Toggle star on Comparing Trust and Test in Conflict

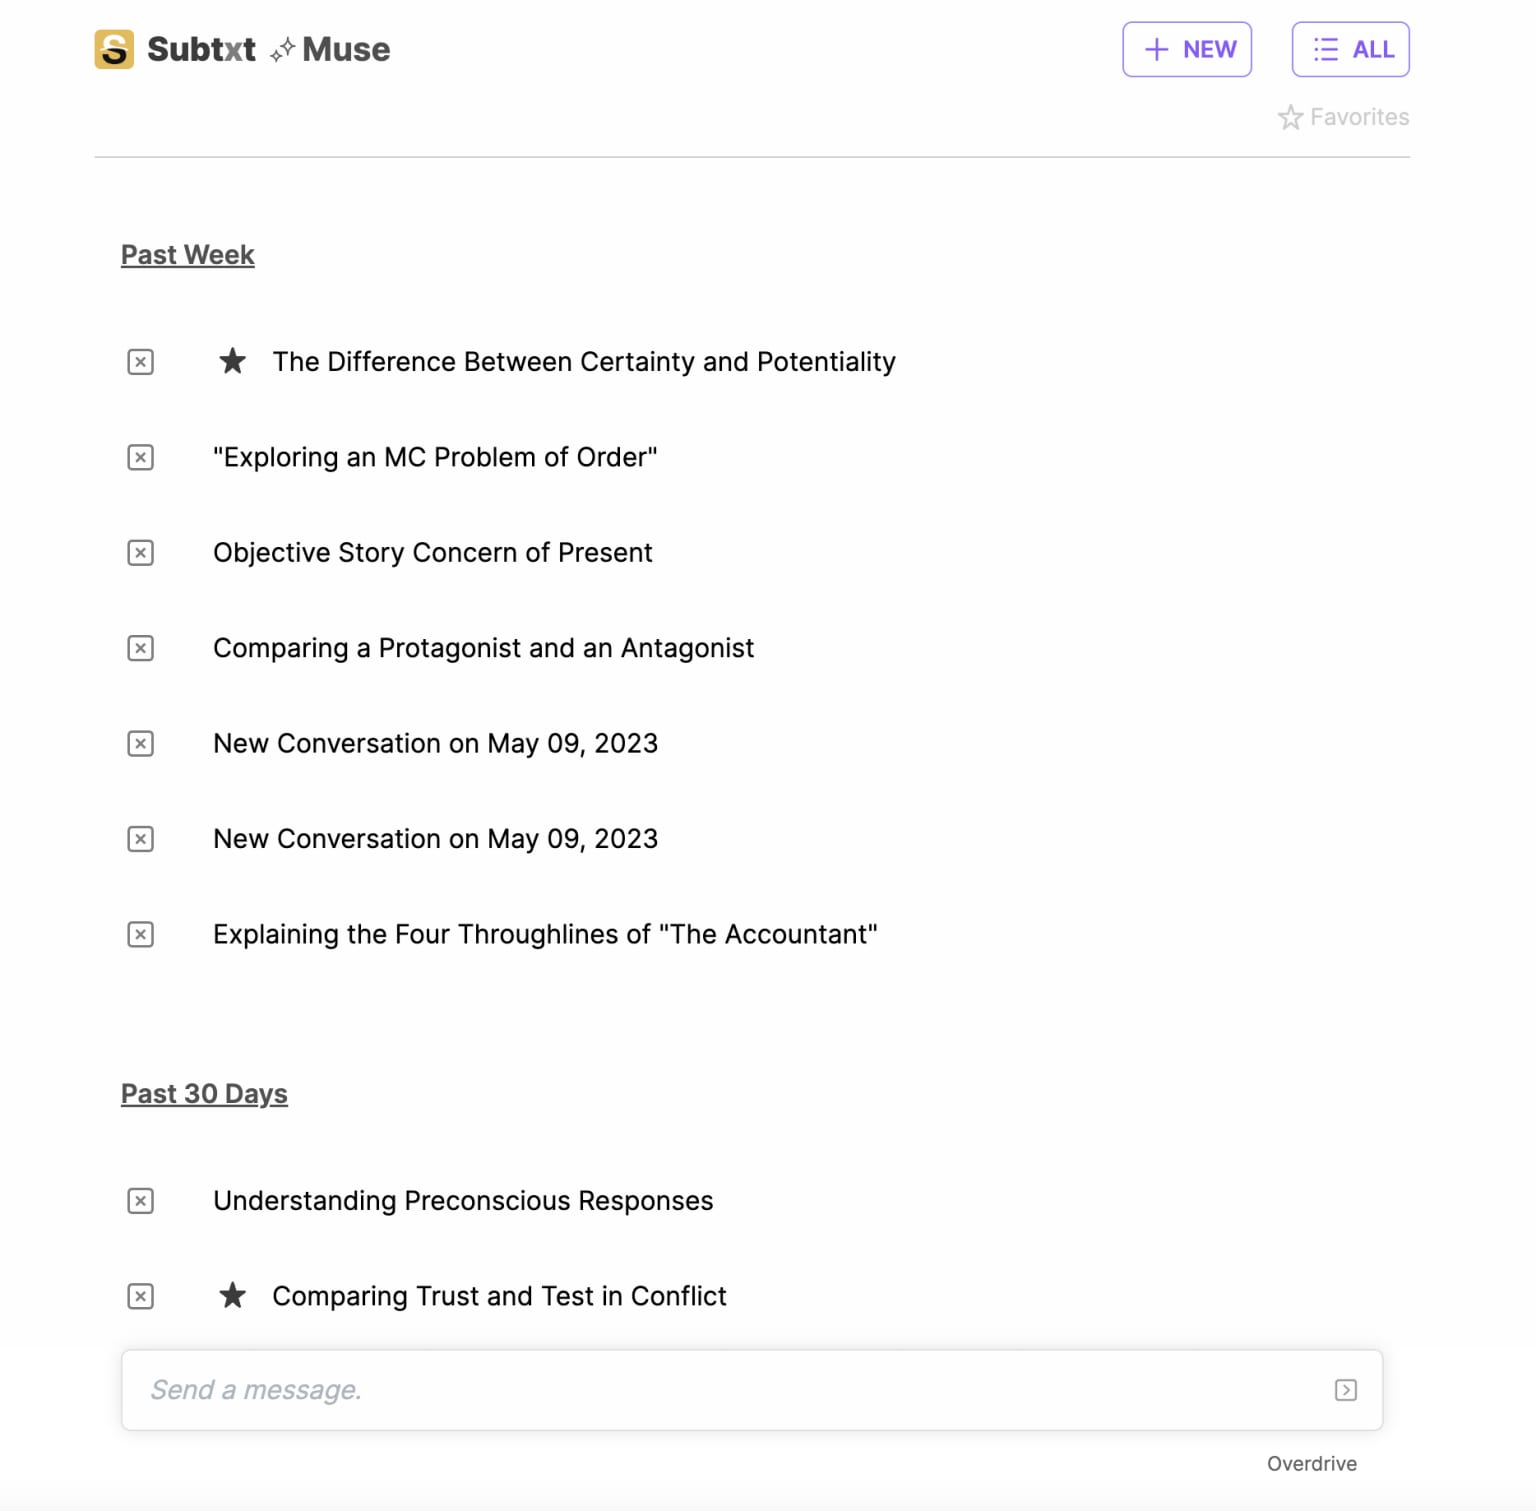coord(232,1295)
